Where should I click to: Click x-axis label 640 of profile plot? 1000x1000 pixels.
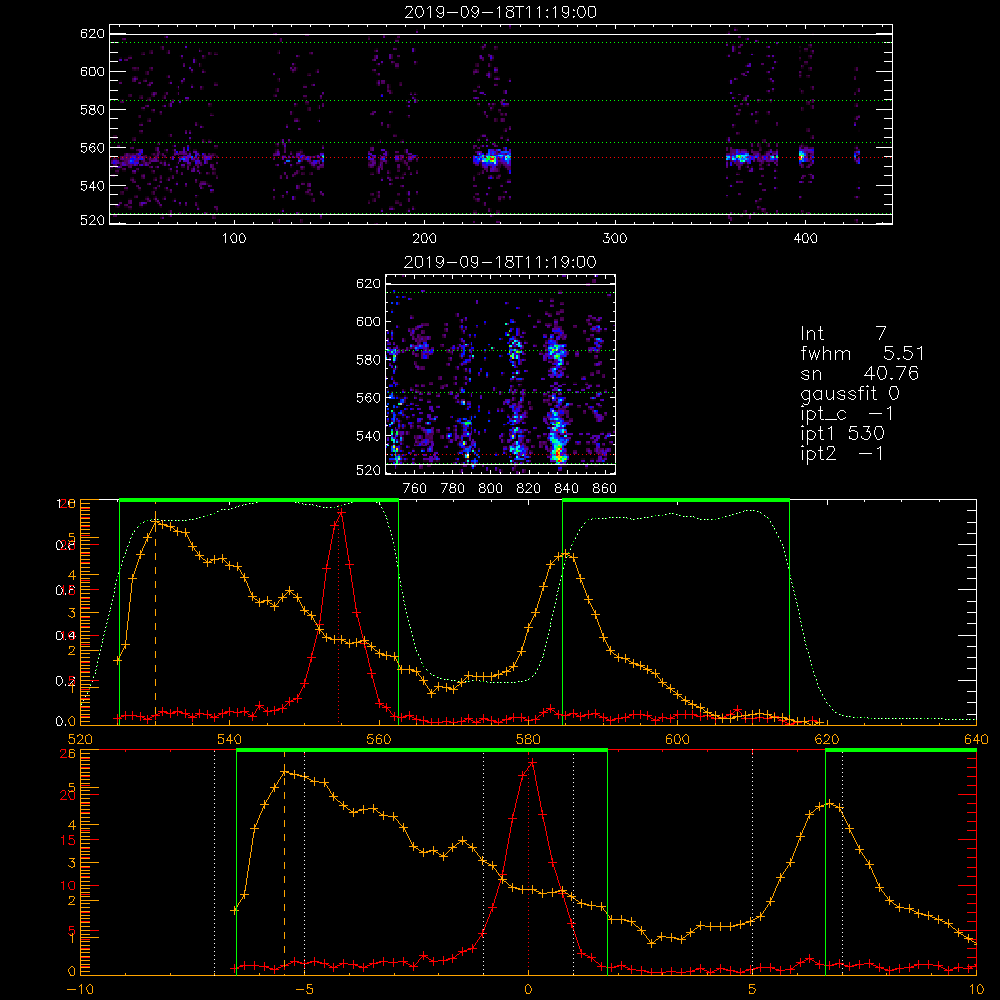[x=976, y=740]
